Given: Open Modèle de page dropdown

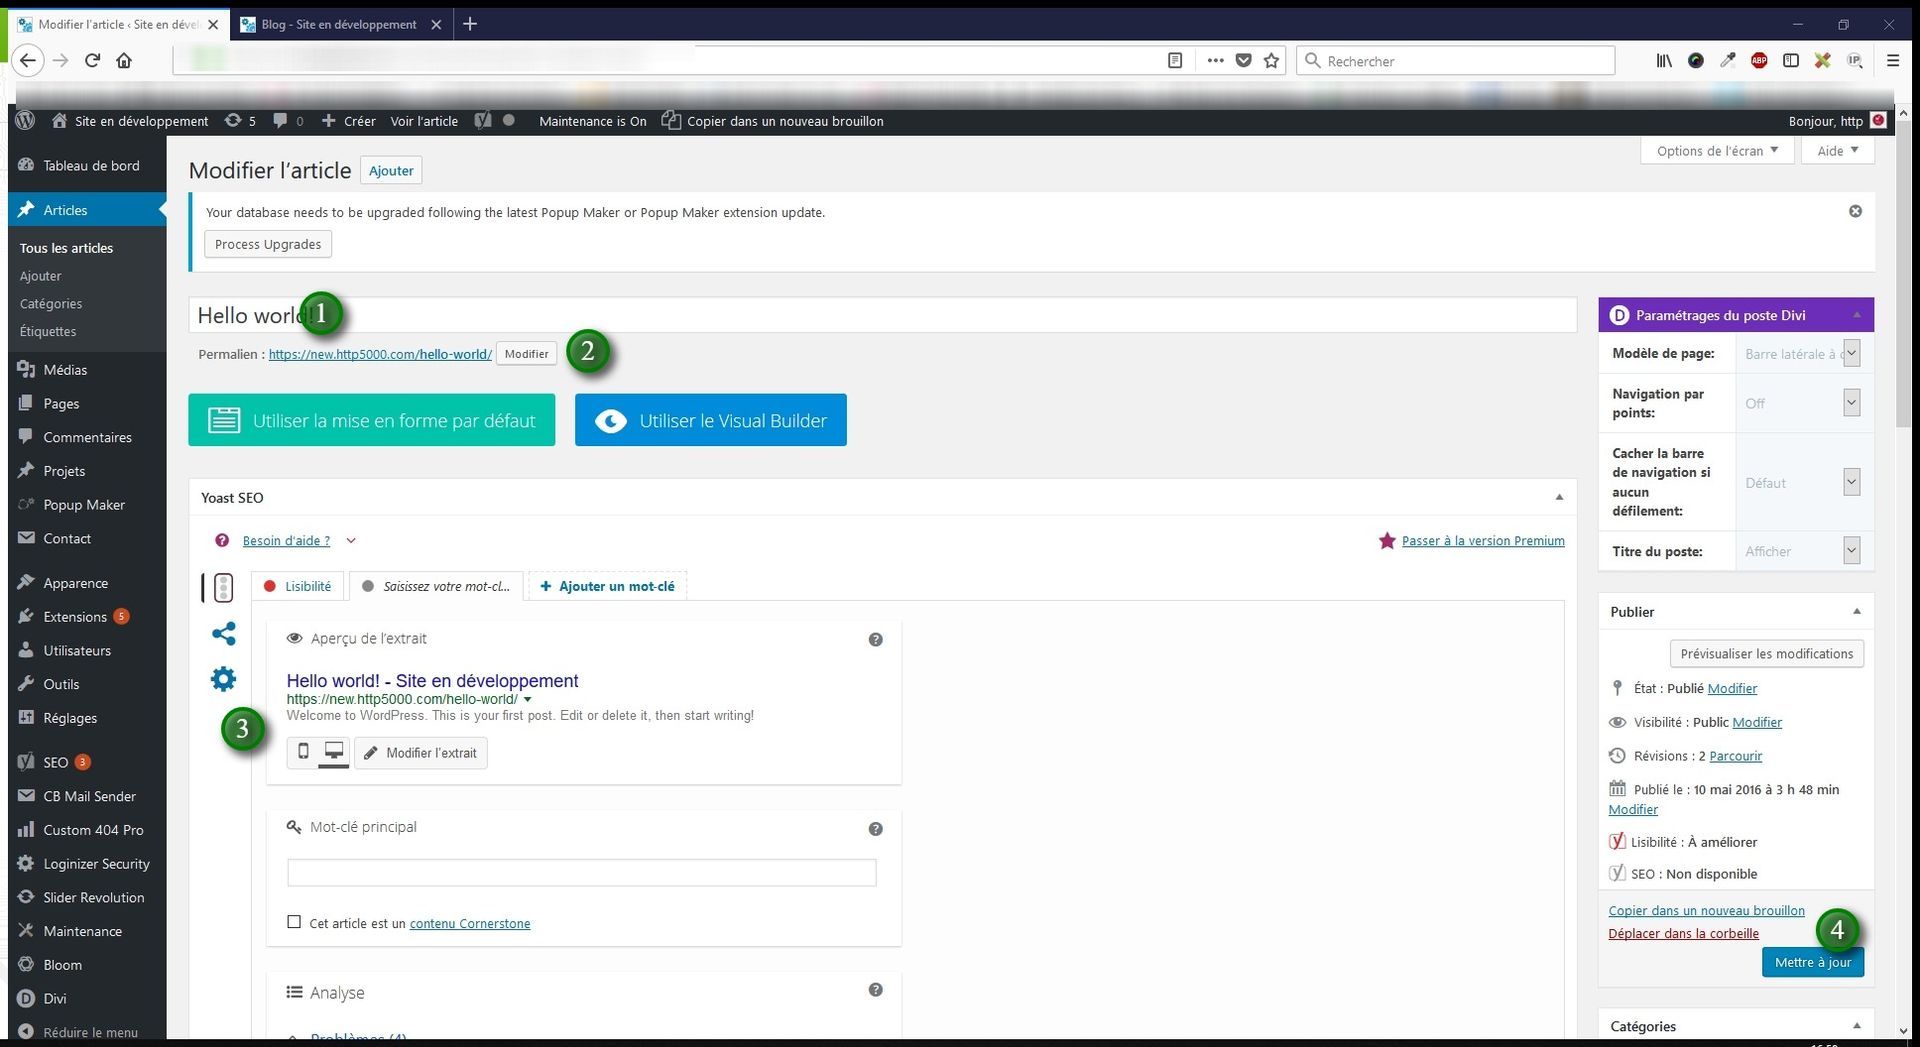Looking at the screenshot, I should pos(1802,353).
